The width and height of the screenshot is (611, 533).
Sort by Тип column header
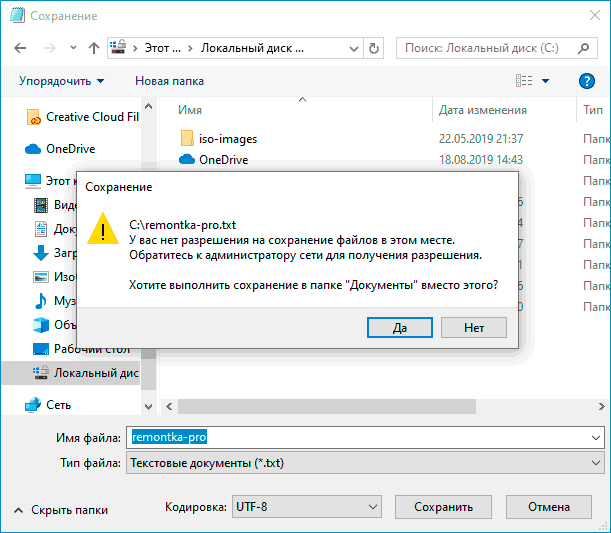(x=593, y=110)
